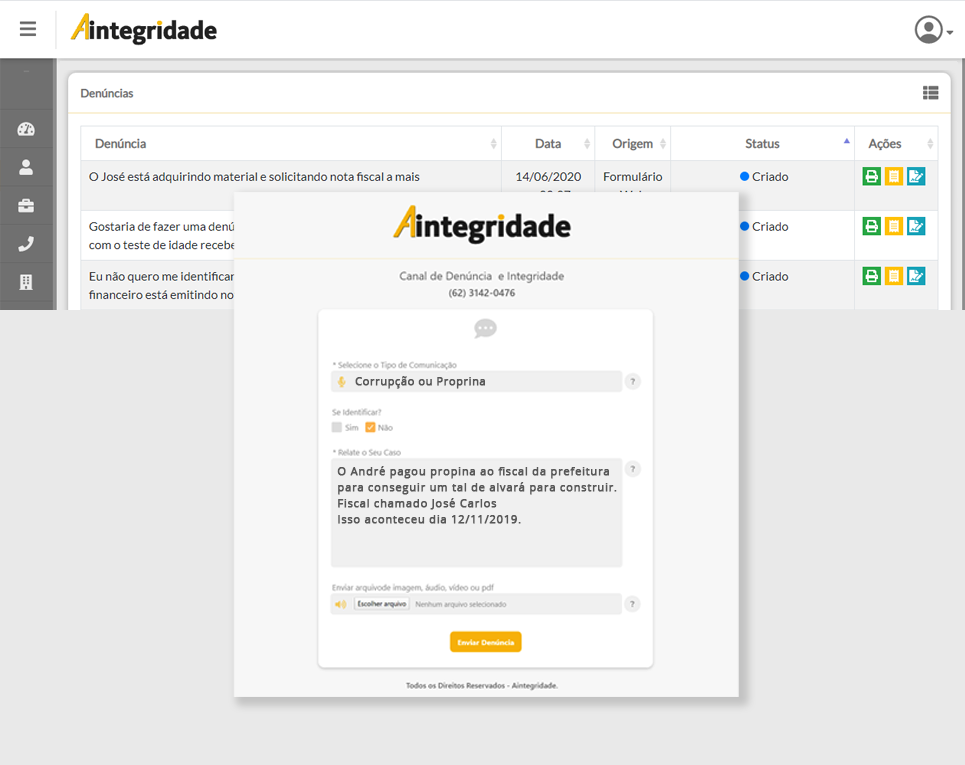Image resolution: width=965 pixels, height=765 pixels.
Task: Click the Aintegridade logo in the top bar
Action: (x=144, y=29)
